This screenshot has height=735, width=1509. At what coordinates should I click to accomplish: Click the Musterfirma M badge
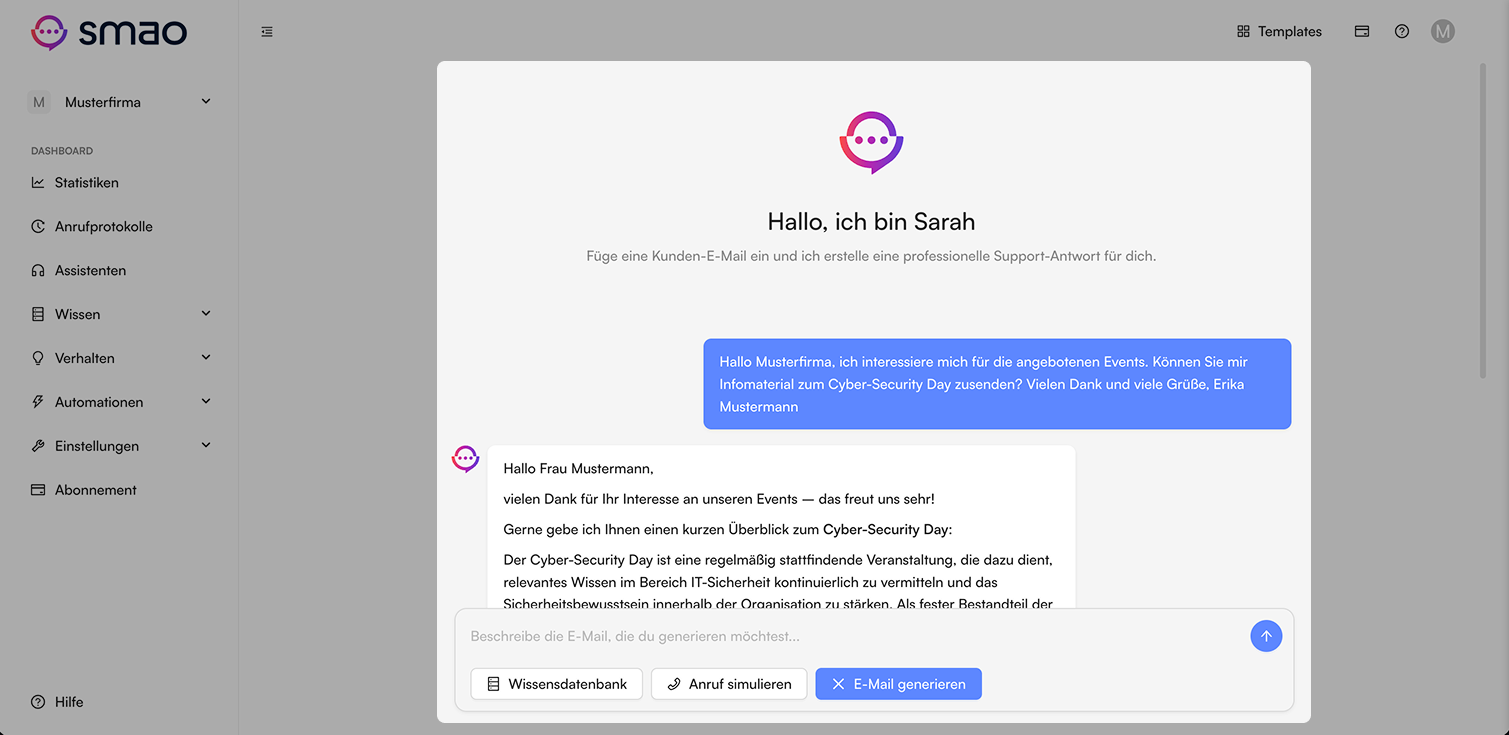click(39, 102)
